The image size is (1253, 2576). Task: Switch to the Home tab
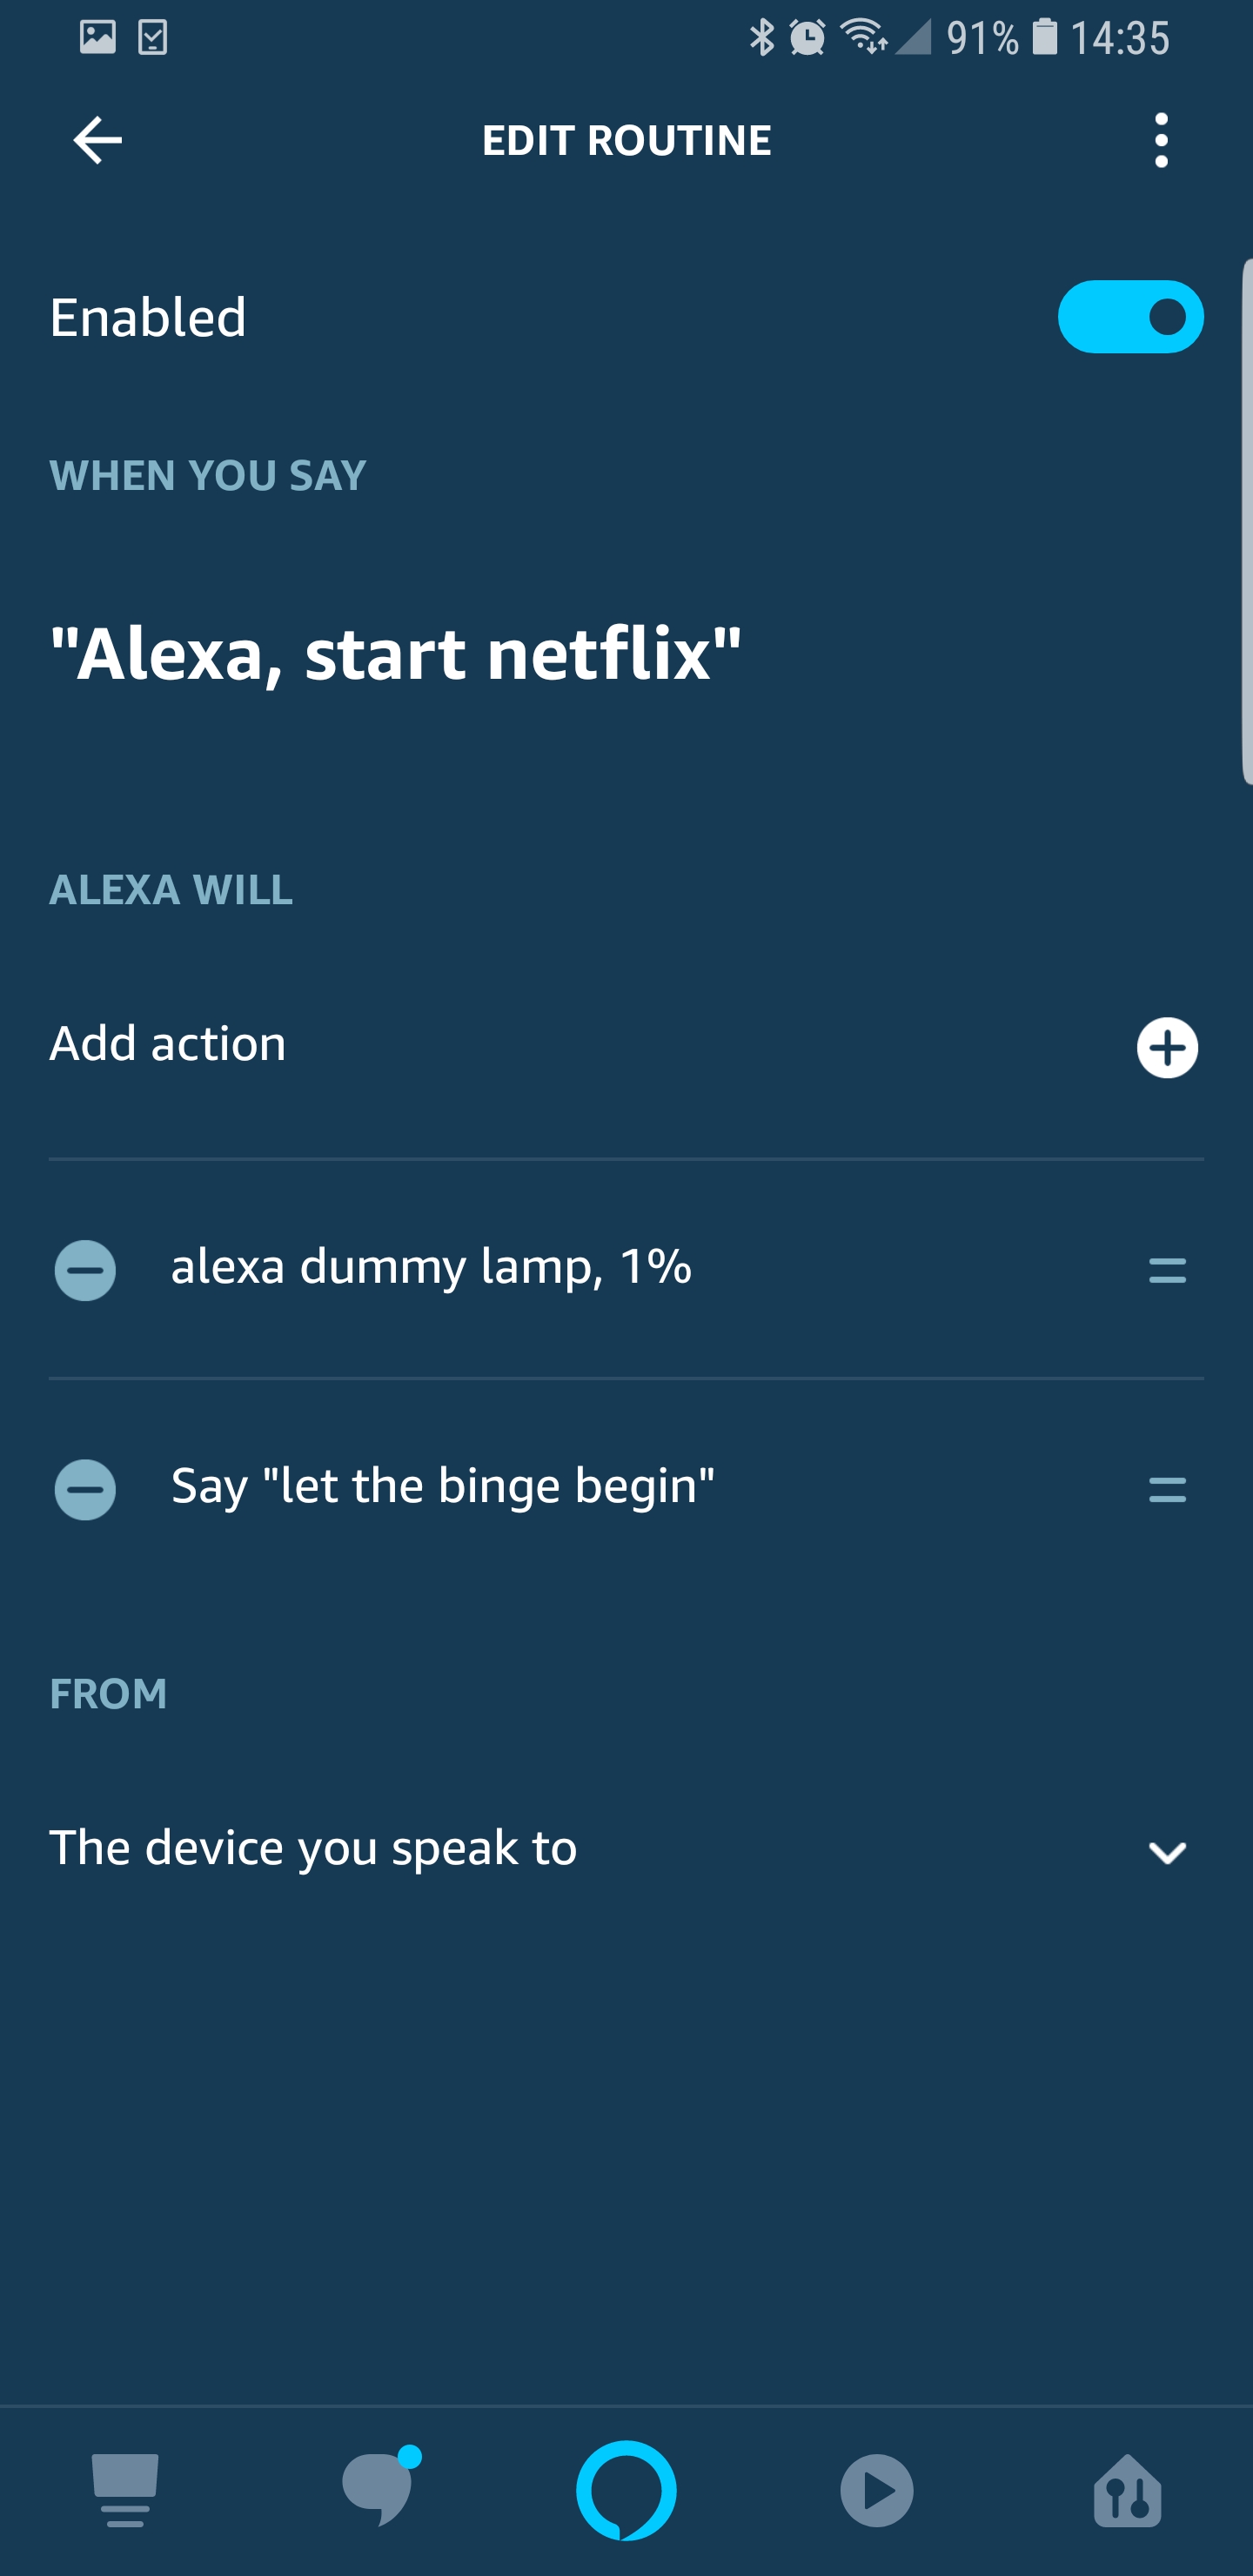point(125,2490)
